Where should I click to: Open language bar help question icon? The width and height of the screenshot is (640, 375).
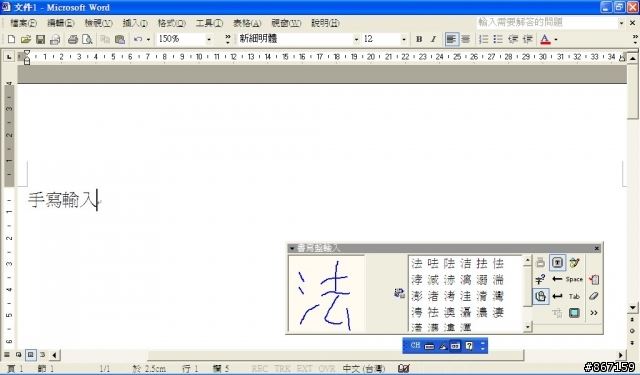(469, 346)
